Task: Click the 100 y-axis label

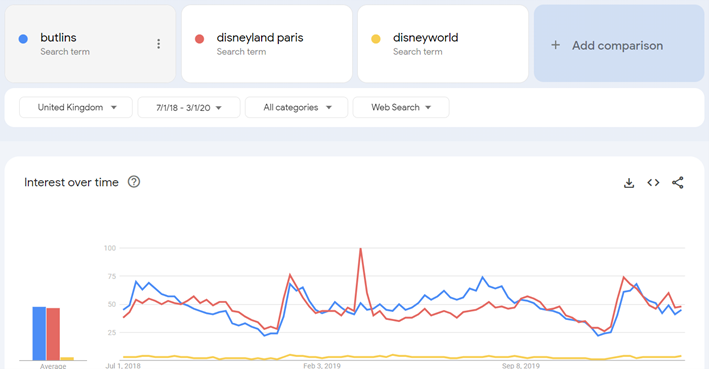Action: pos(110,248)
